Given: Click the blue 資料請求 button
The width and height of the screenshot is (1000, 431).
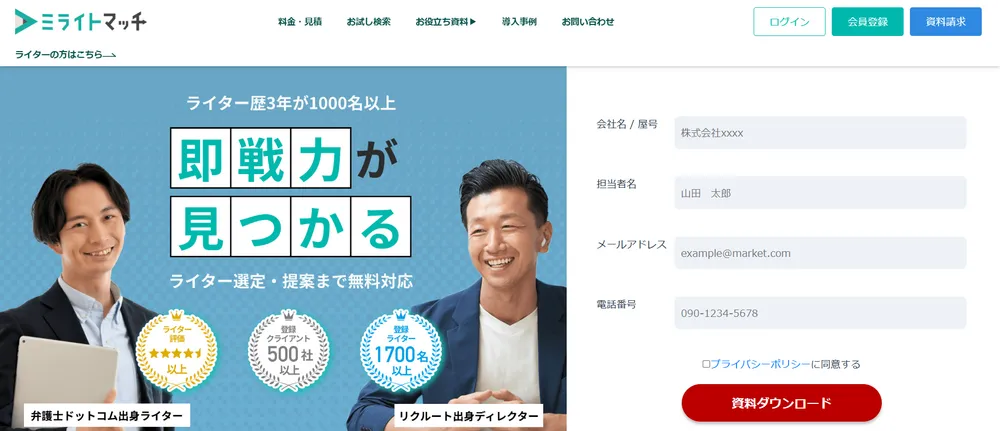Looking at the screenshot, I should [x=946, y=22].
